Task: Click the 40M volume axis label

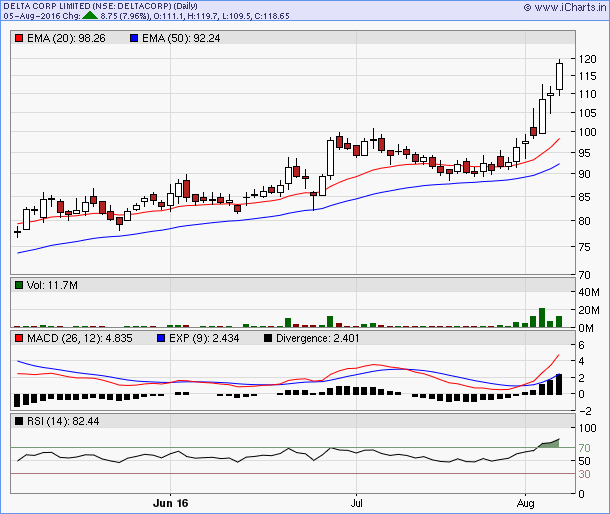Action: click(x=589, y=292)
